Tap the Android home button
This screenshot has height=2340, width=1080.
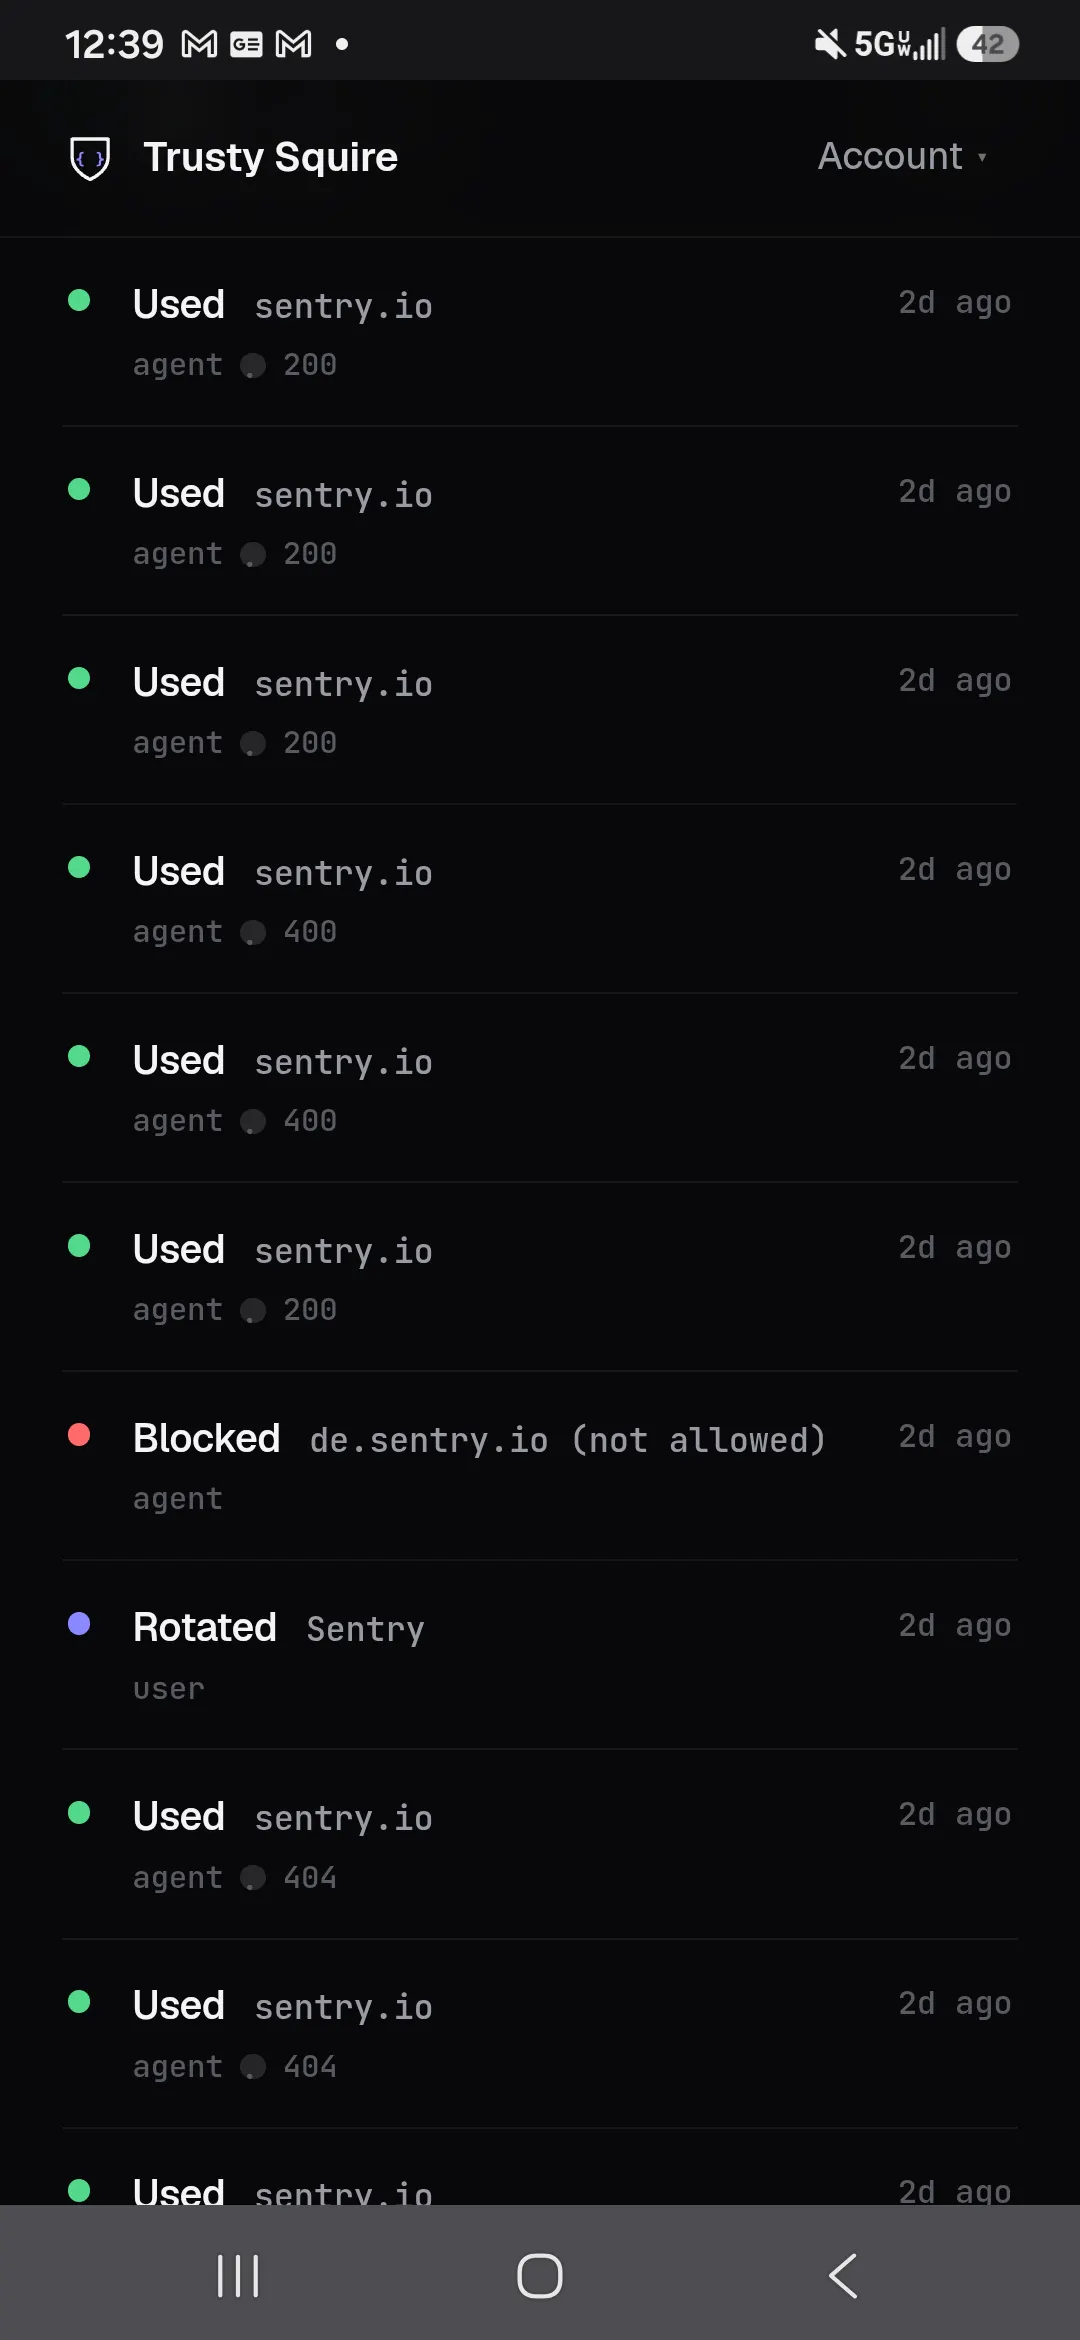pos(540,2276)
